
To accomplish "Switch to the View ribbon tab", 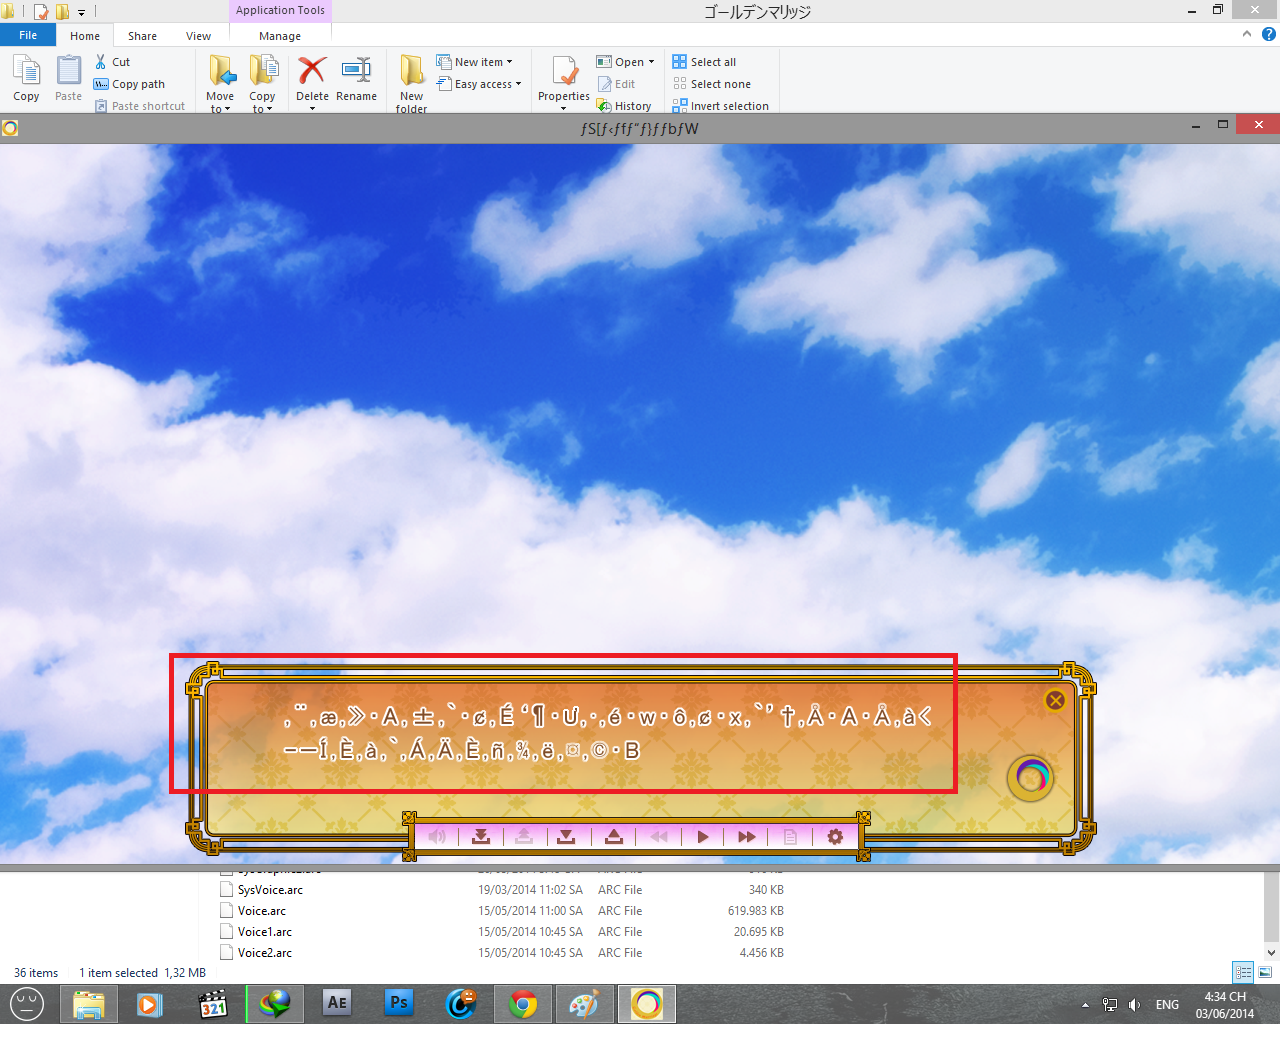I will pos(198,36).
